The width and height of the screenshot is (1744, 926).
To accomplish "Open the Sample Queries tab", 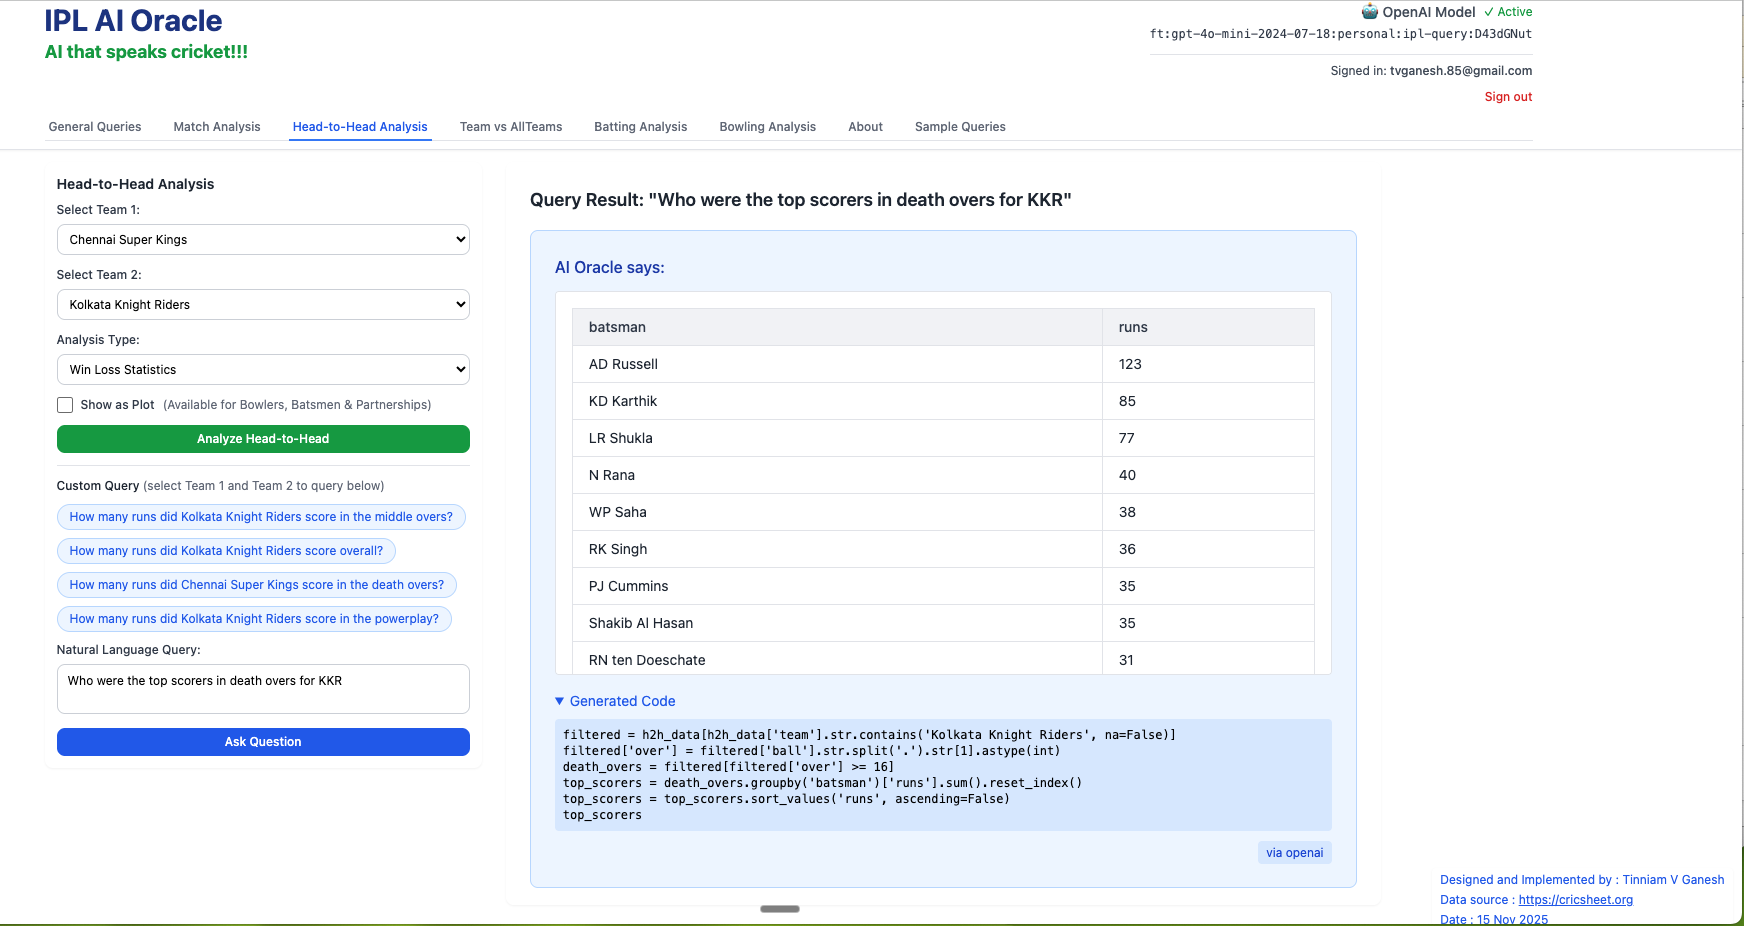I will 960,127.
